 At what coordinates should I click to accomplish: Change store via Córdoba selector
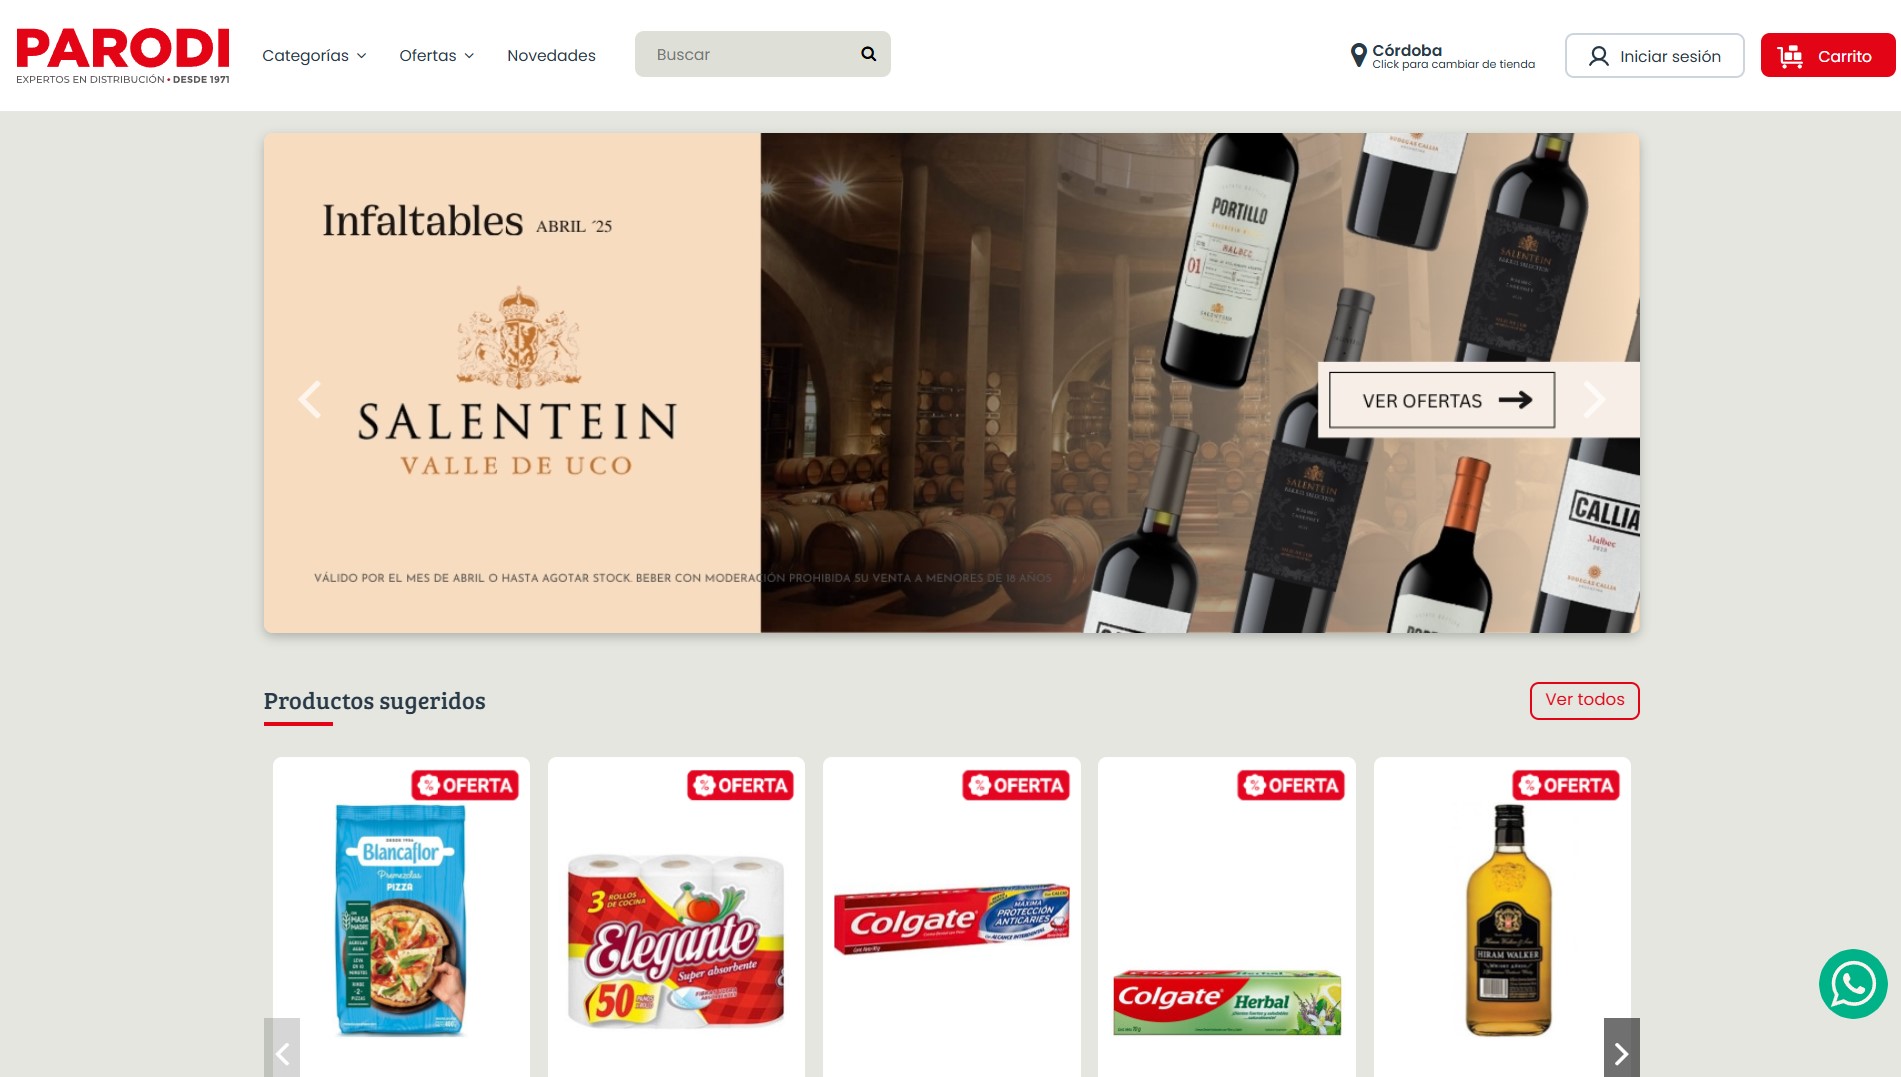(x=1442, y=56)
